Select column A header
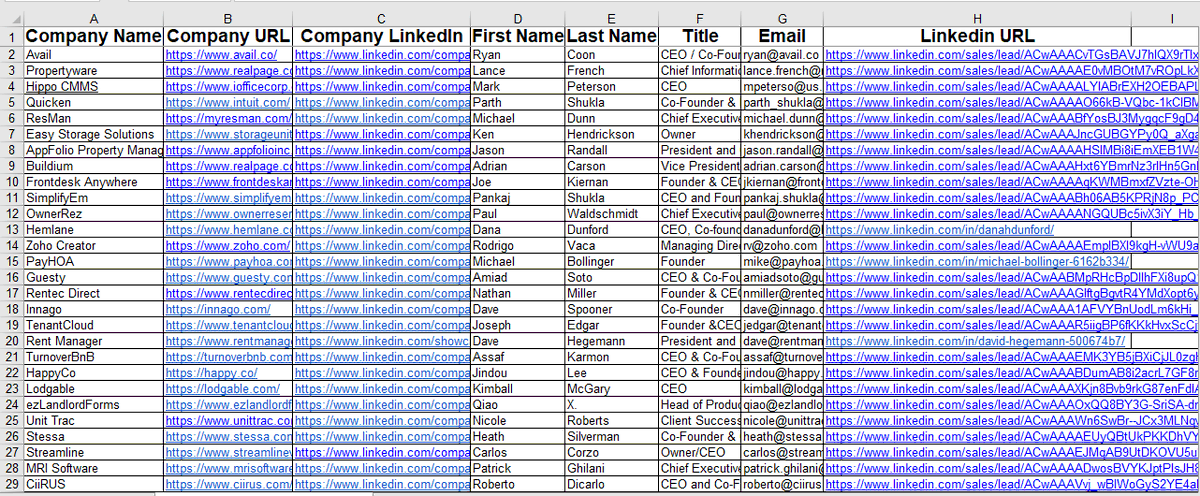The image size is (1200, 496). 93,18
